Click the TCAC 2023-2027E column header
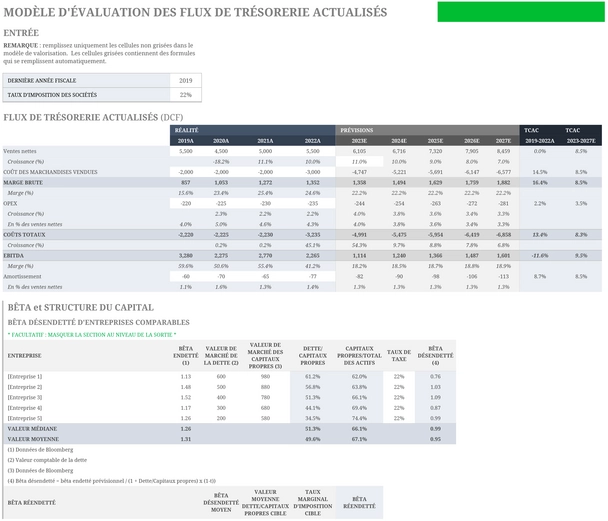Viewport: 608px width, 521px height. pyautogui.click(x=581, y=136)
